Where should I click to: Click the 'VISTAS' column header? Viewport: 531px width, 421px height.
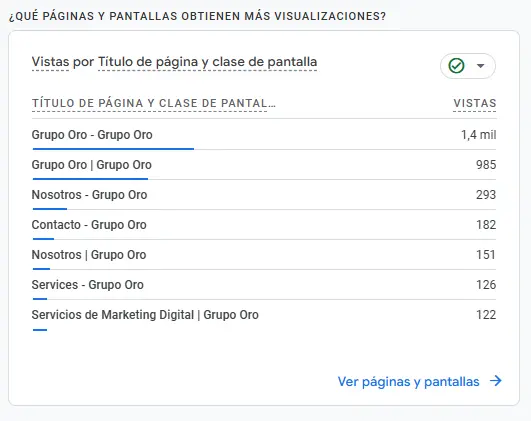point(475,103)
